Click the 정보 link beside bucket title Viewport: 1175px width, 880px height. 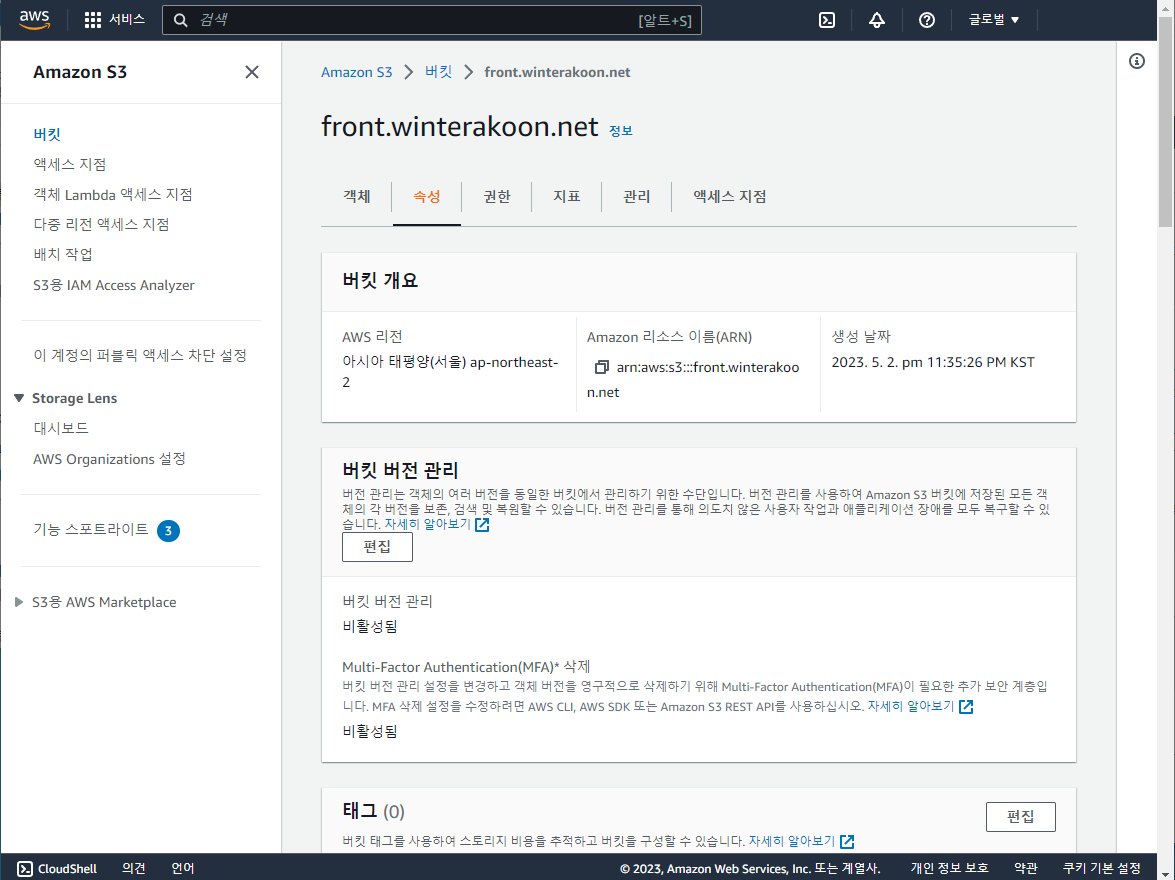(620, 131)
